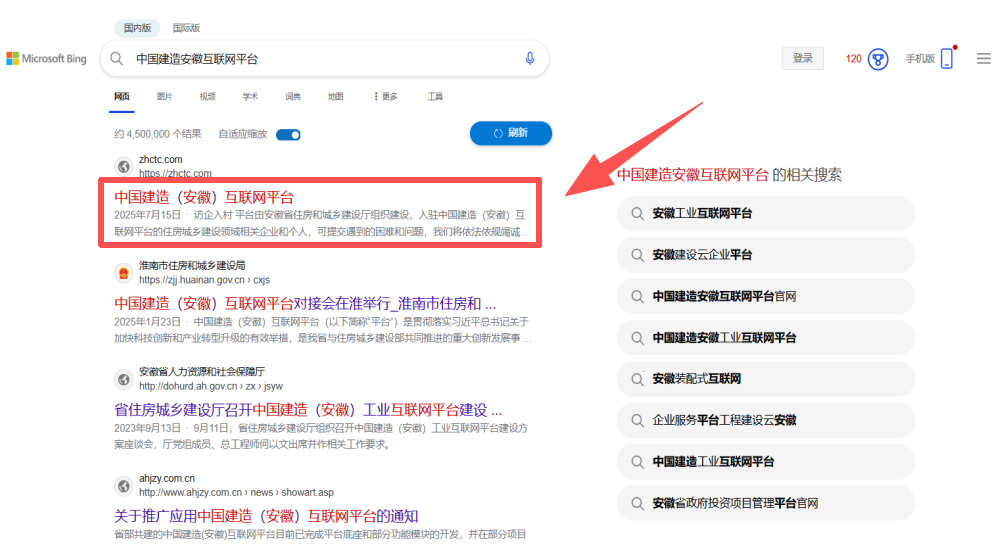The width and height of the screenshot is (998, 545).
Task: Click the mobile version phone icon
Action: [x=946, y=59]
